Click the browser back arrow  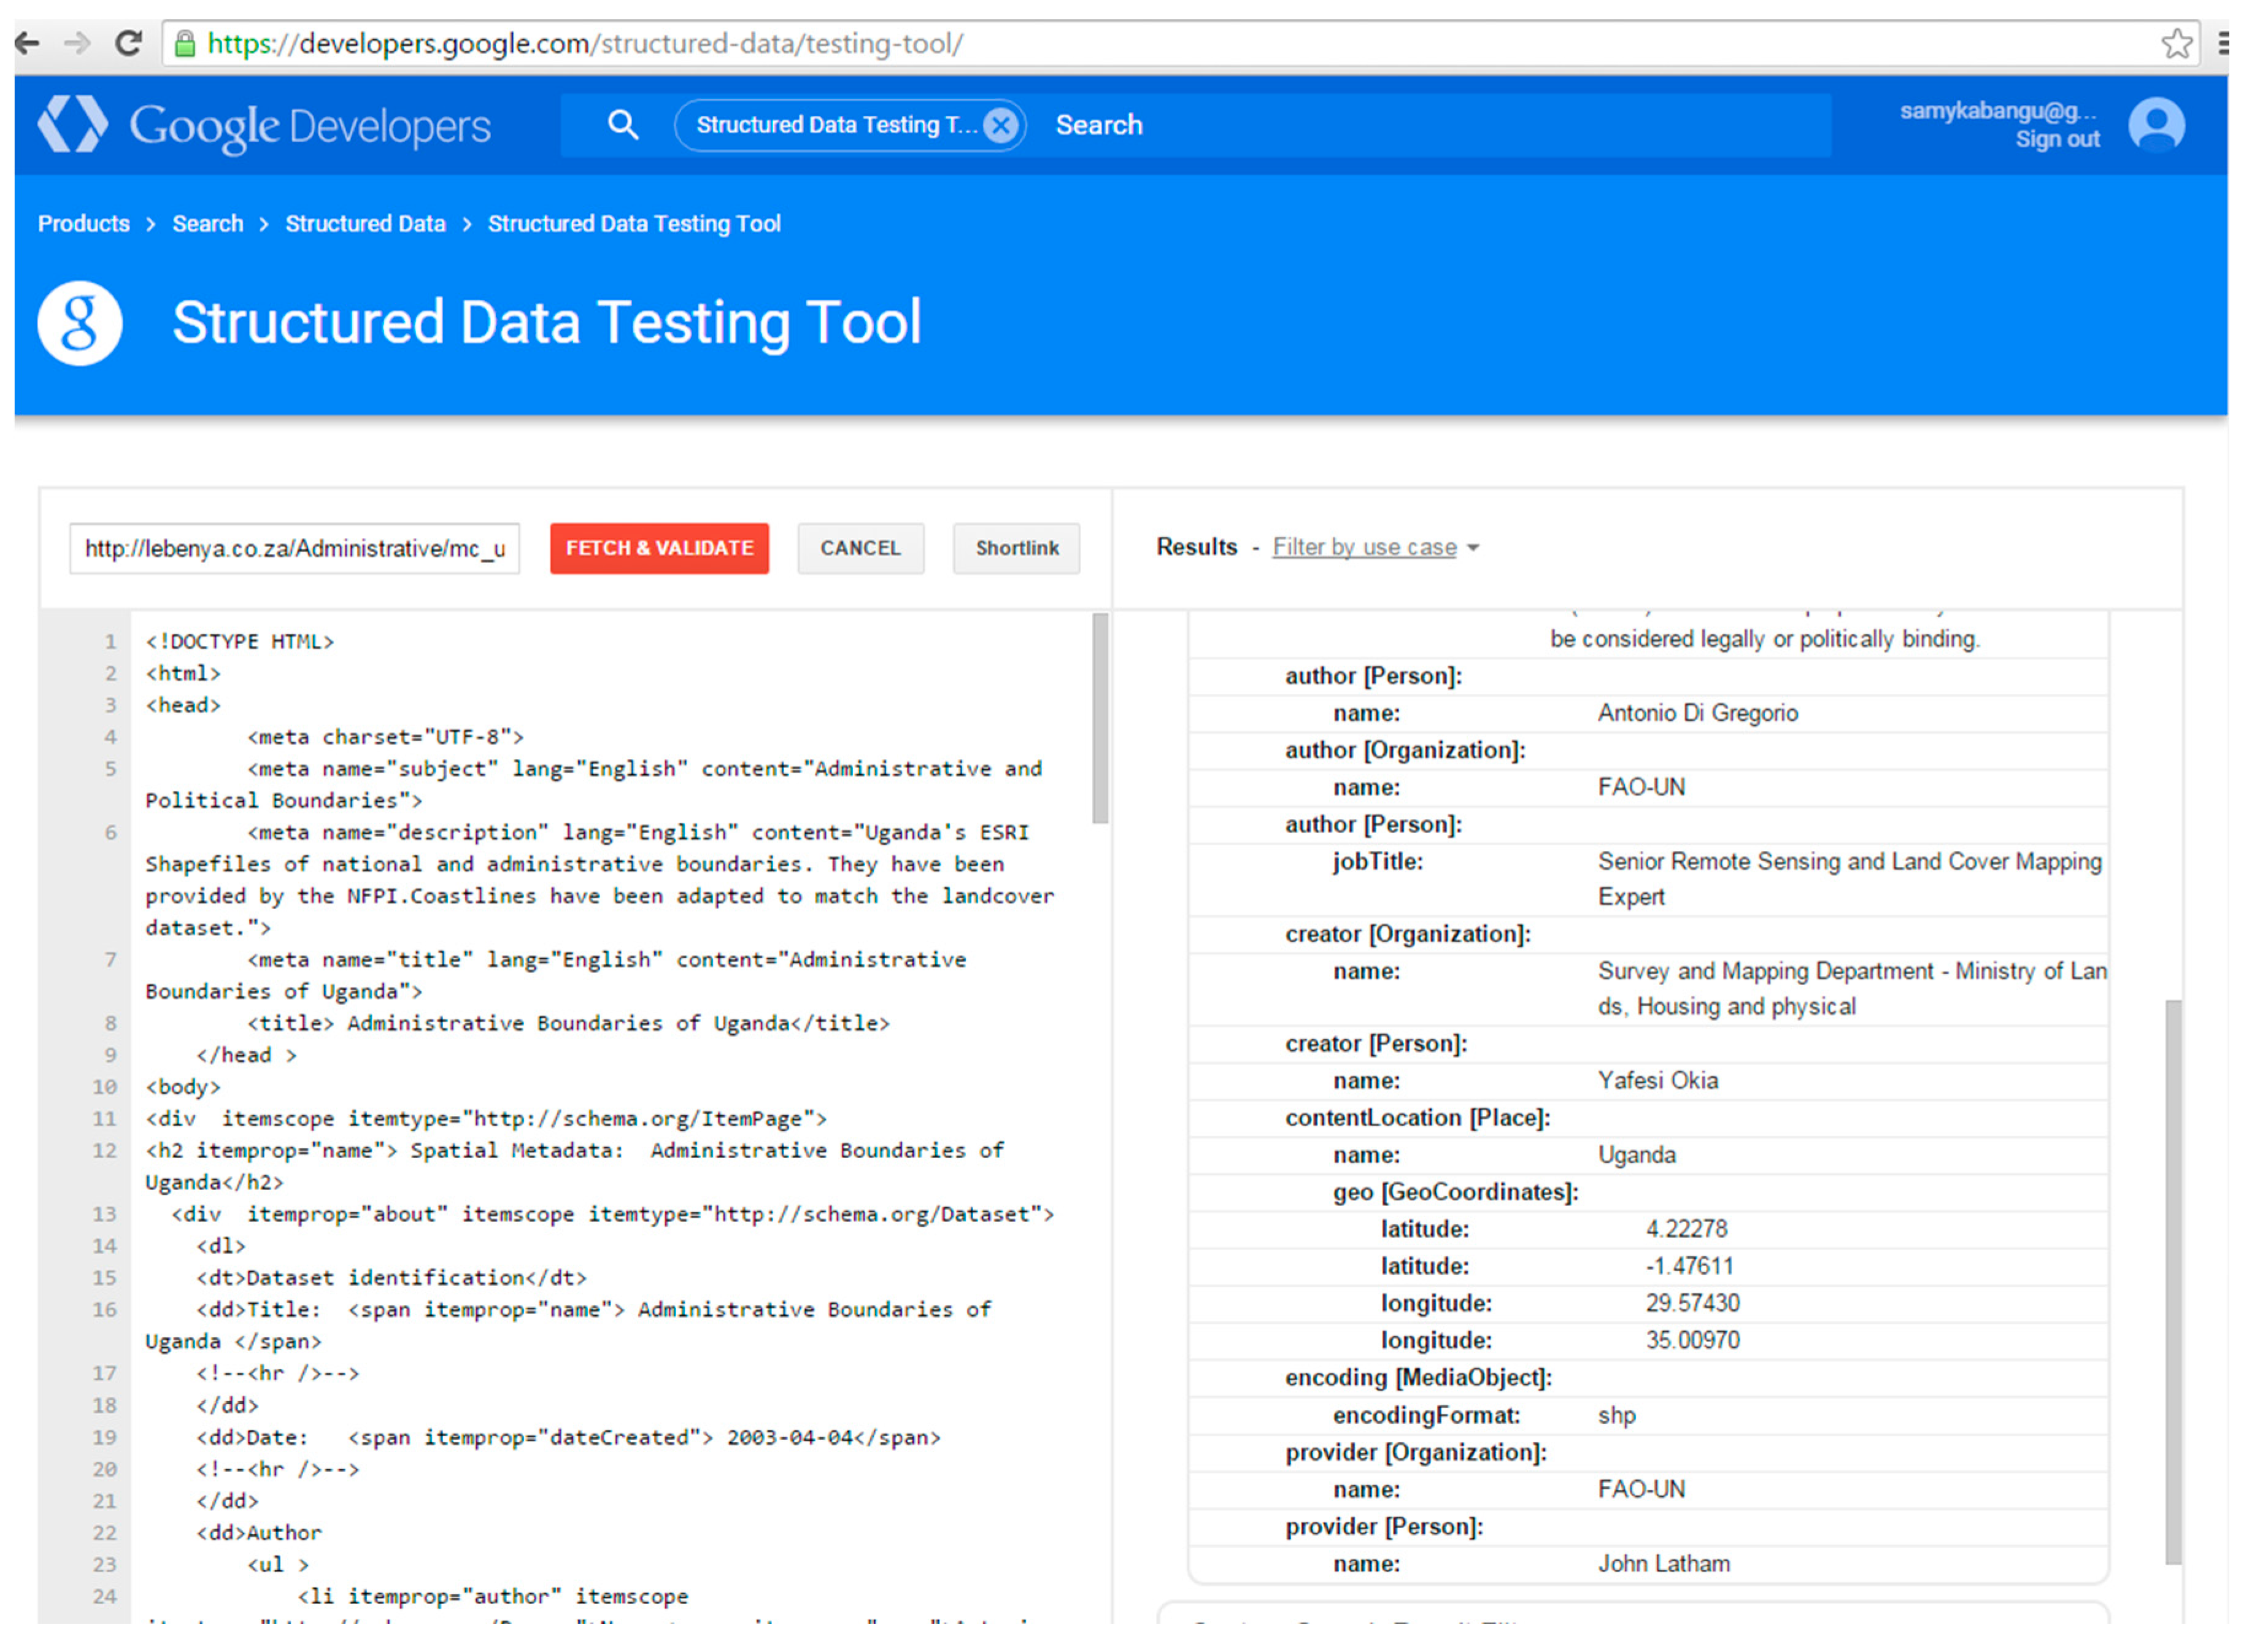(x=27, y=43)
